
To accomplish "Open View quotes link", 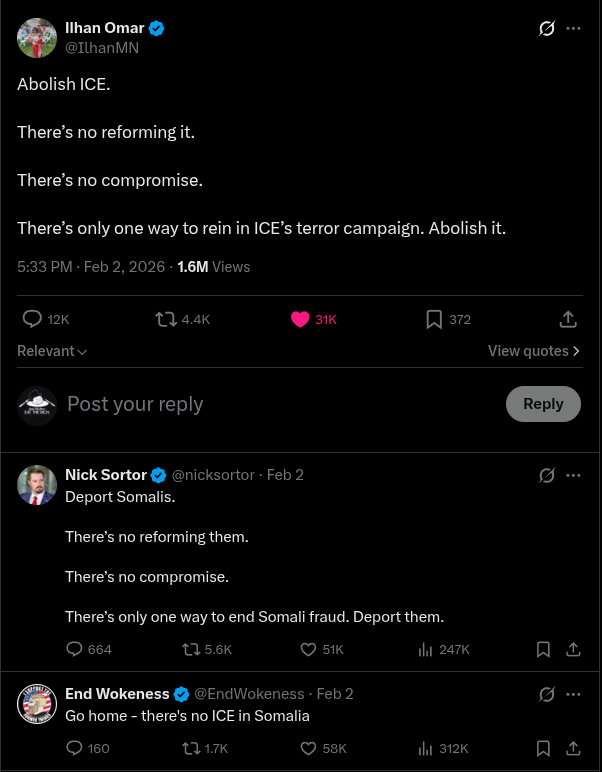I will click(533, 351).
